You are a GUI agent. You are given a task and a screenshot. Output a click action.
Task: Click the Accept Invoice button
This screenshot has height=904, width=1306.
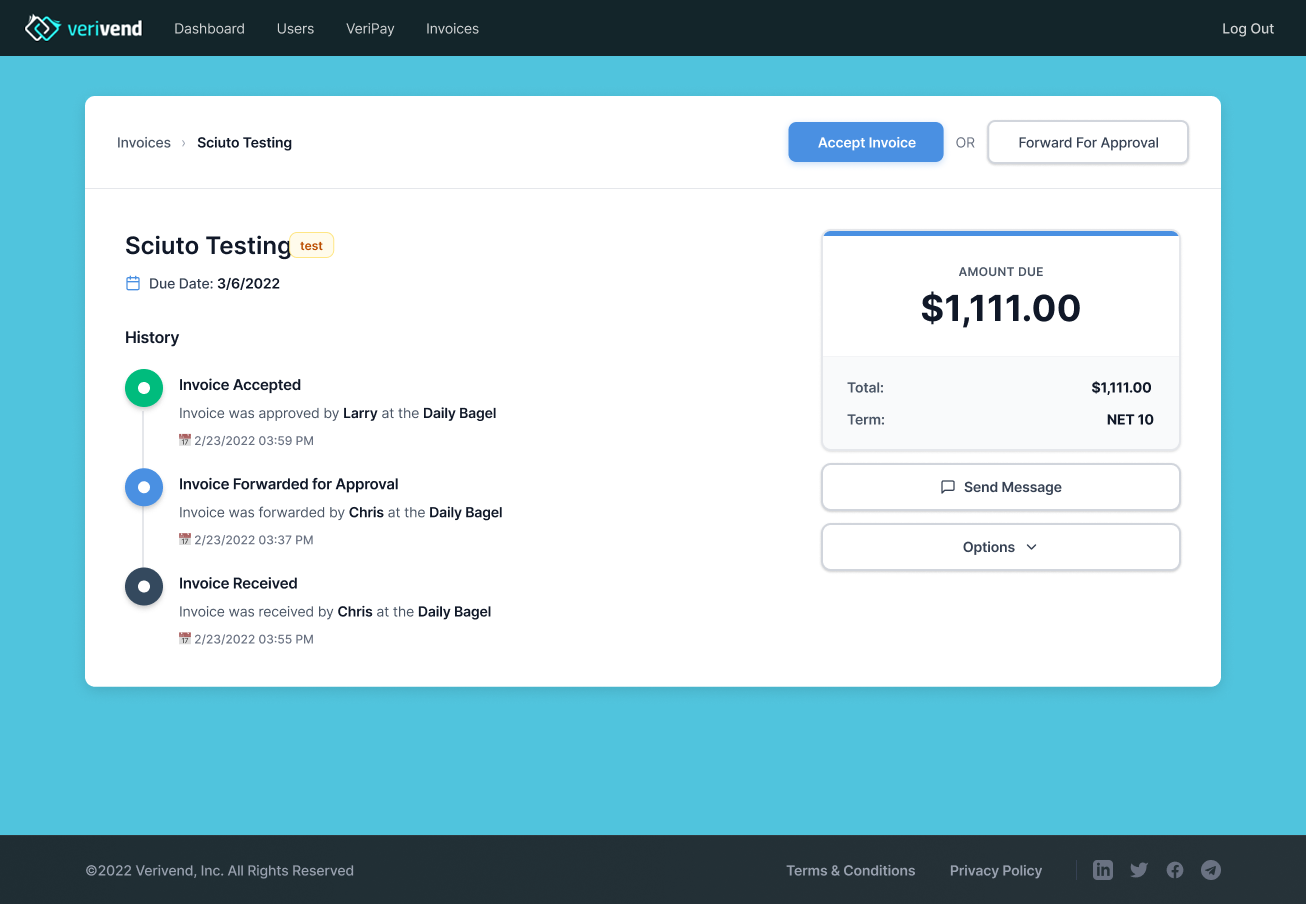(866, 142)
